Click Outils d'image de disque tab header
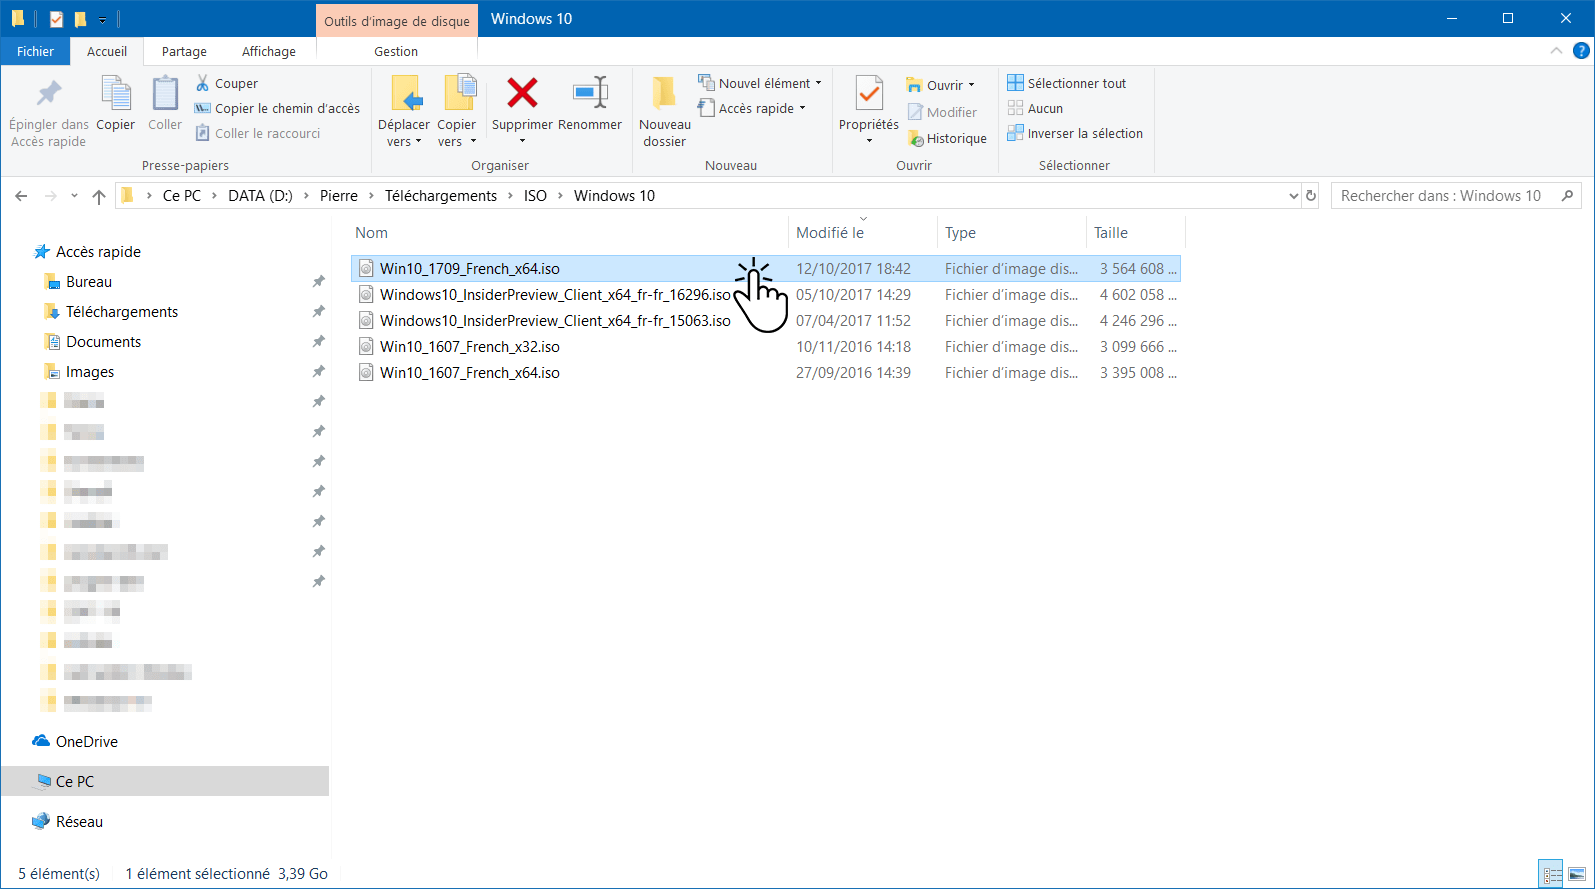 pos(397,21)
